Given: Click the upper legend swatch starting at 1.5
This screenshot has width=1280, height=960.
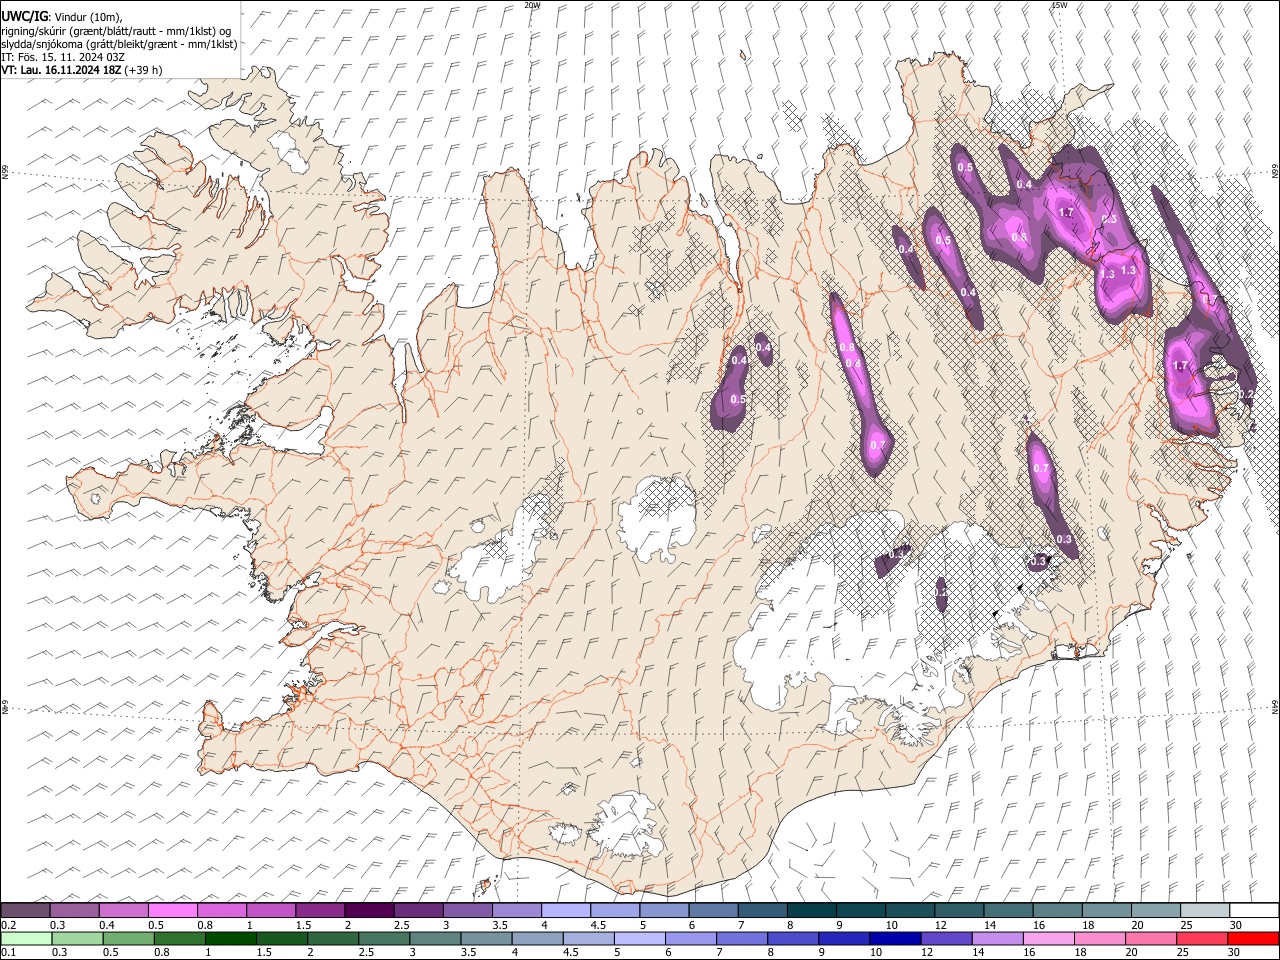Looking at the screenshot, I should point(320,910).
